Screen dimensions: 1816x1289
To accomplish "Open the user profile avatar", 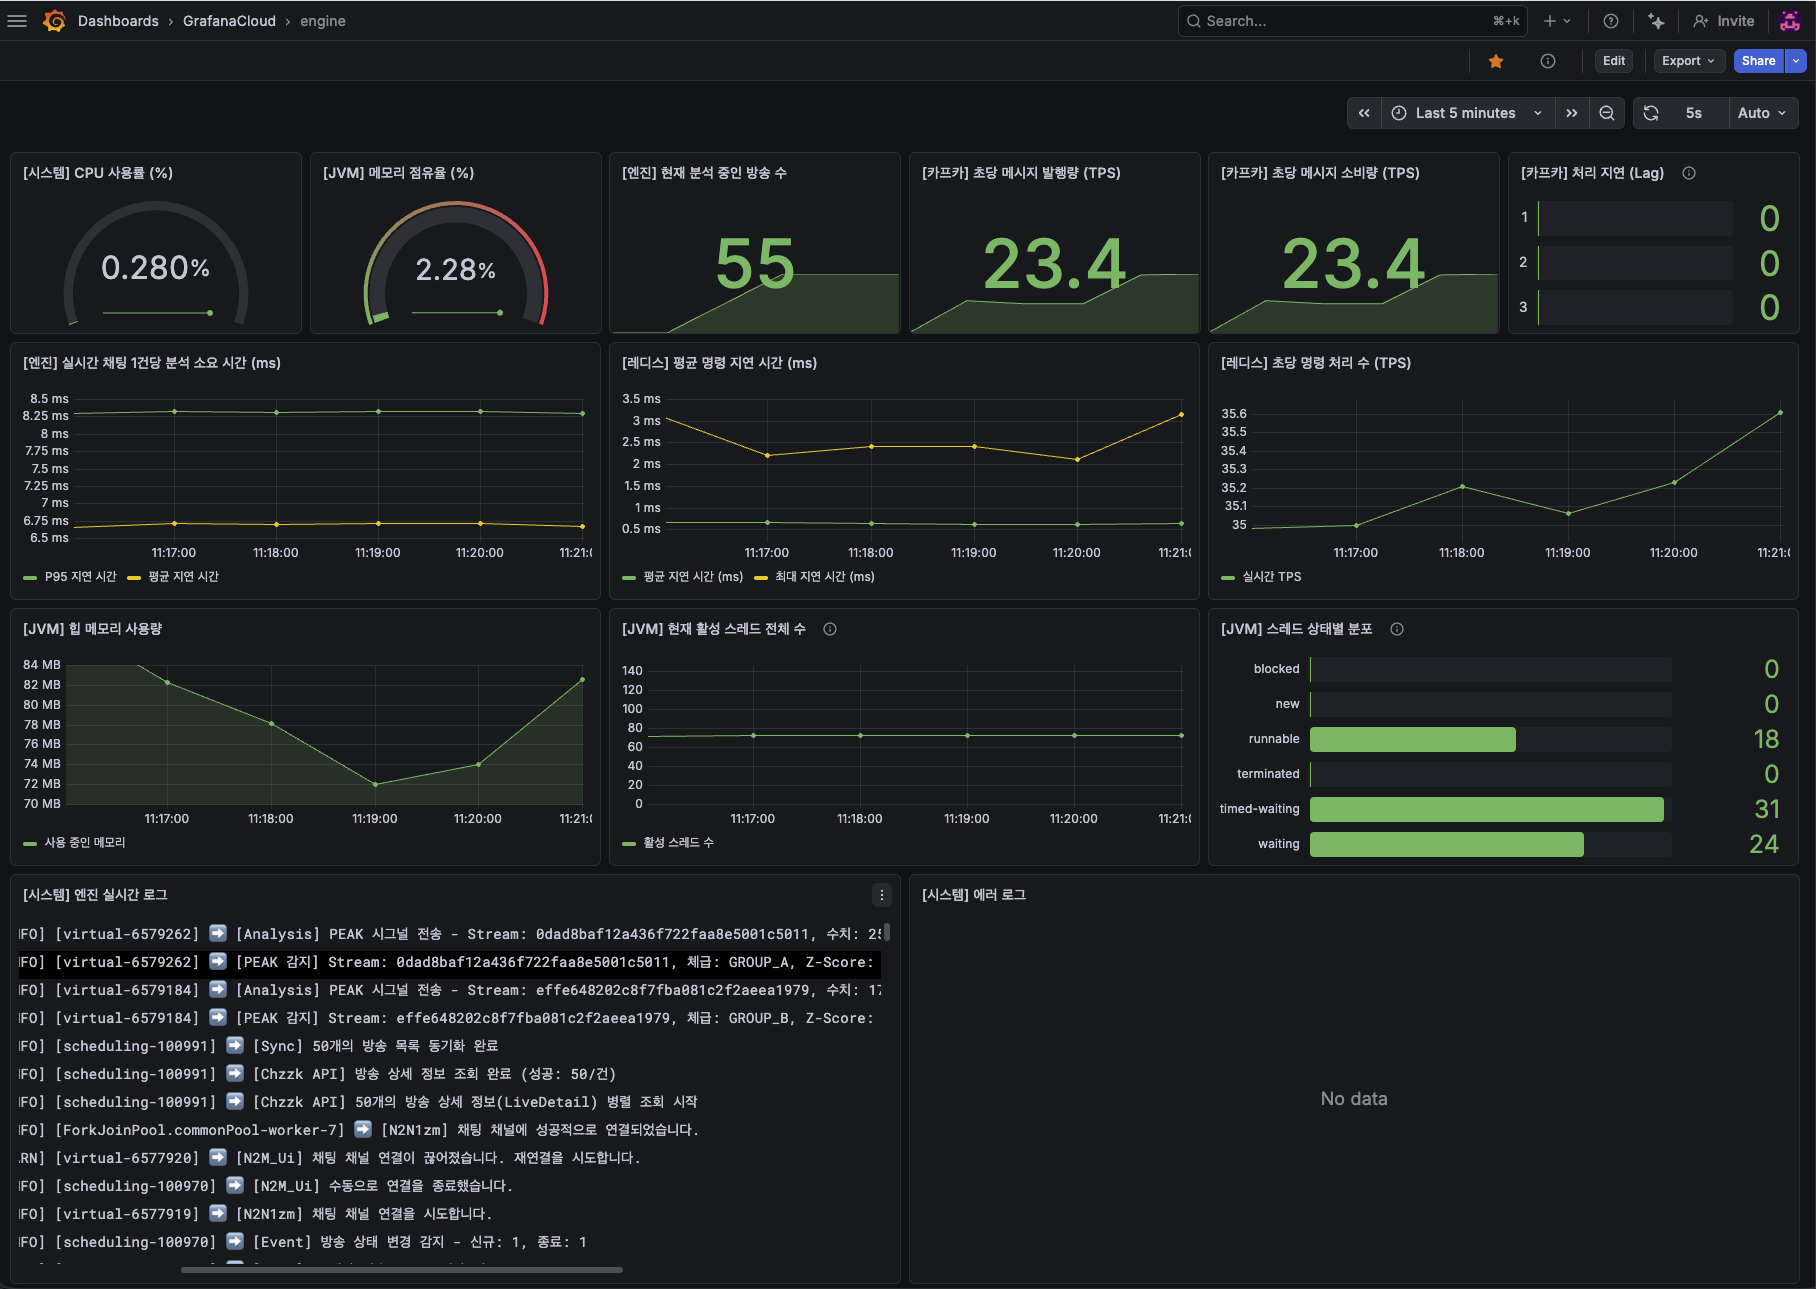I will pos(1790,21).
